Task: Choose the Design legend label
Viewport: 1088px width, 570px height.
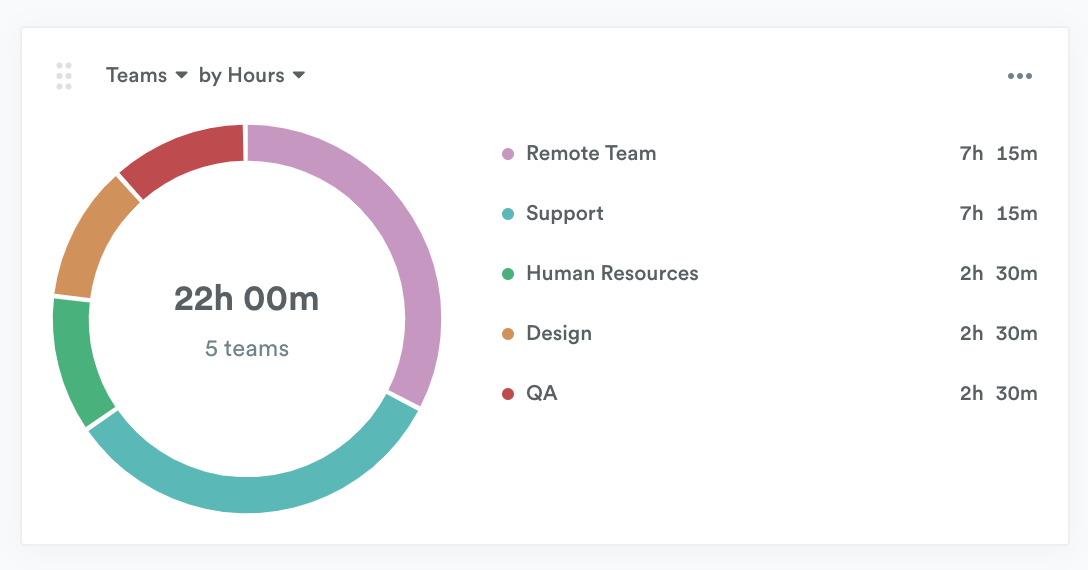Action: [x=559, y=334]
